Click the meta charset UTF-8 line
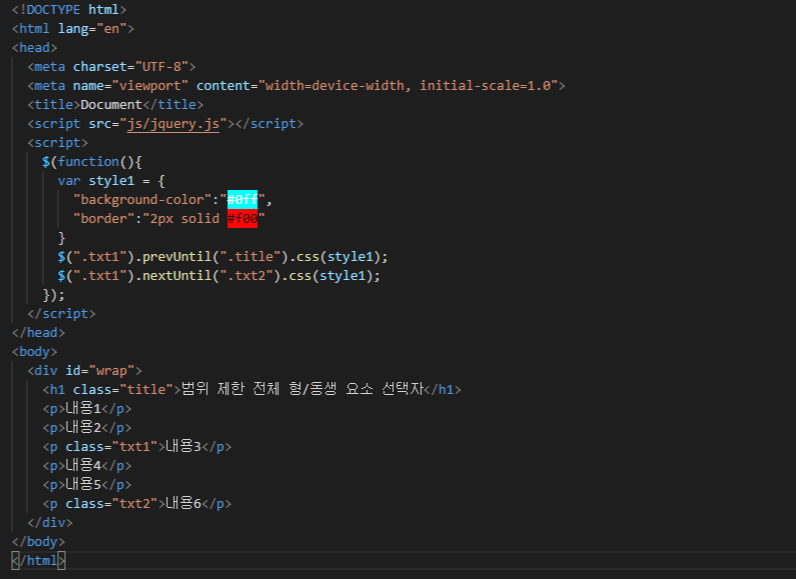 click(112, 66)
